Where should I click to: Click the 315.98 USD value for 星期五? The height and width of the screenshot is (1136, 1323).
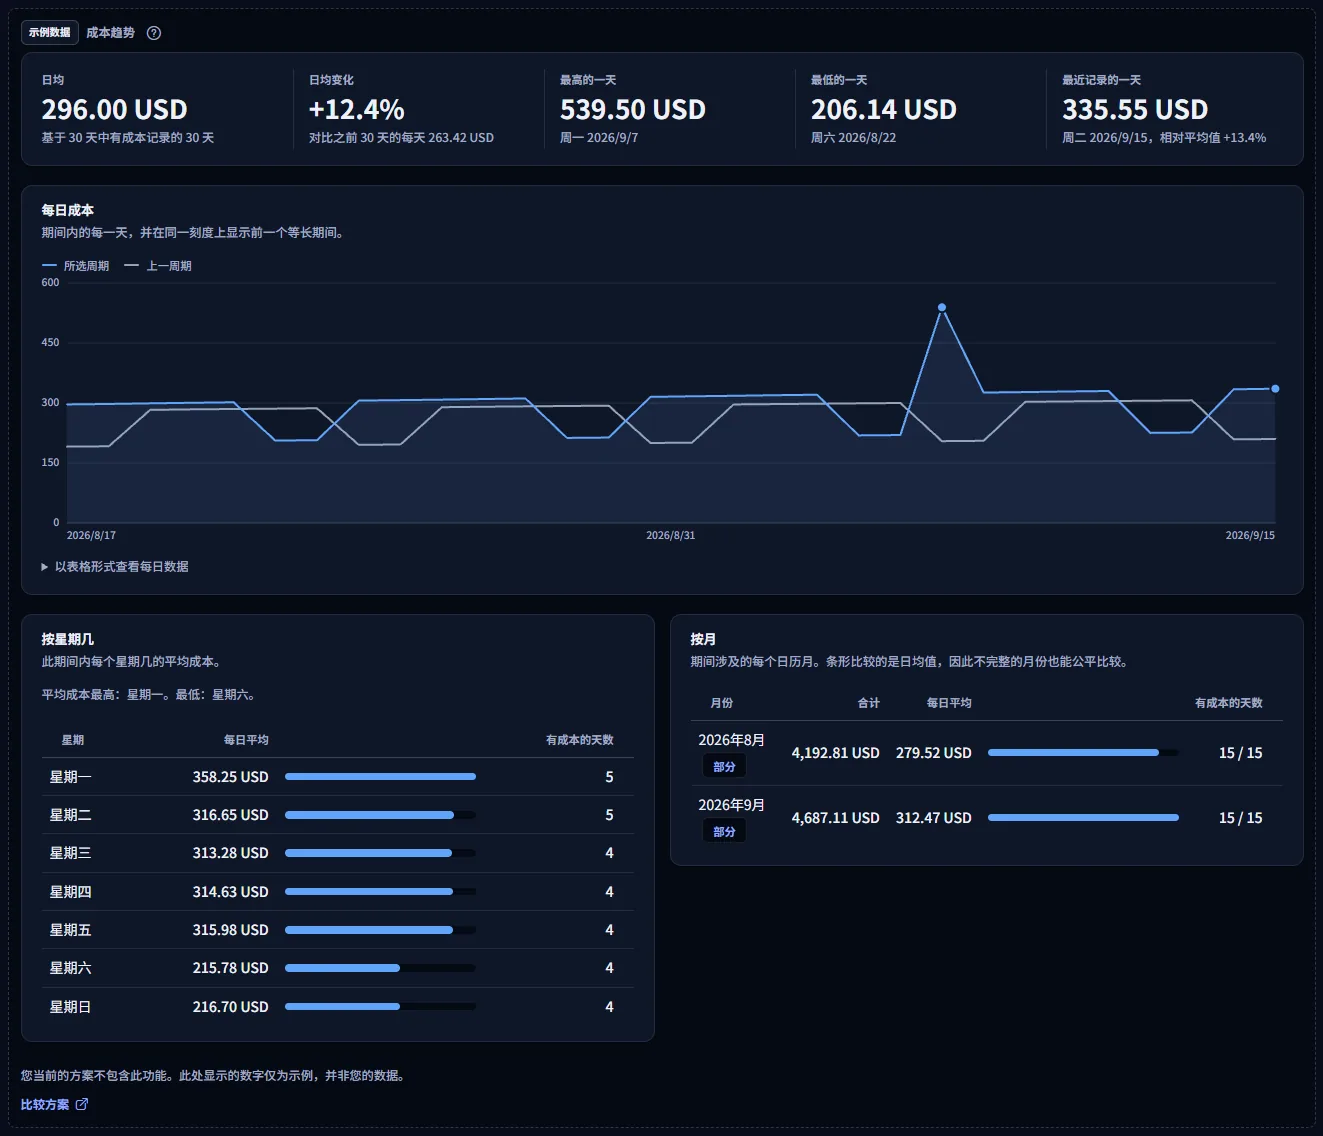(x=230, y=930)
